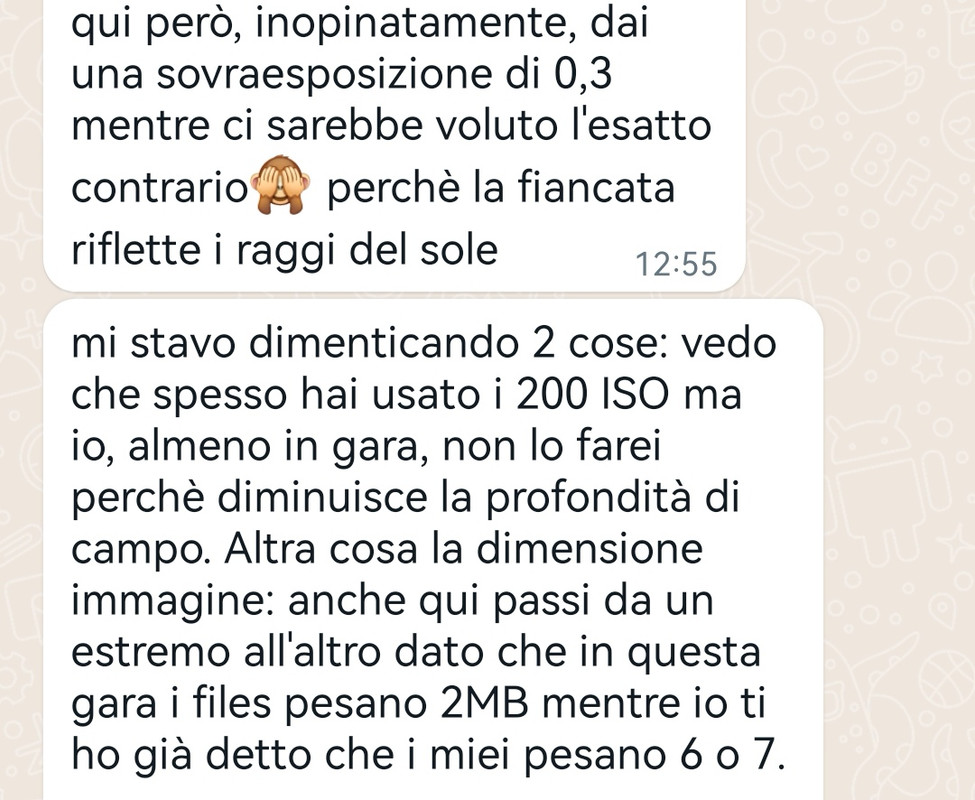Tap the phrase 'pesano 6 o 7.'
975x800 pixels.
tap(655, 754)
